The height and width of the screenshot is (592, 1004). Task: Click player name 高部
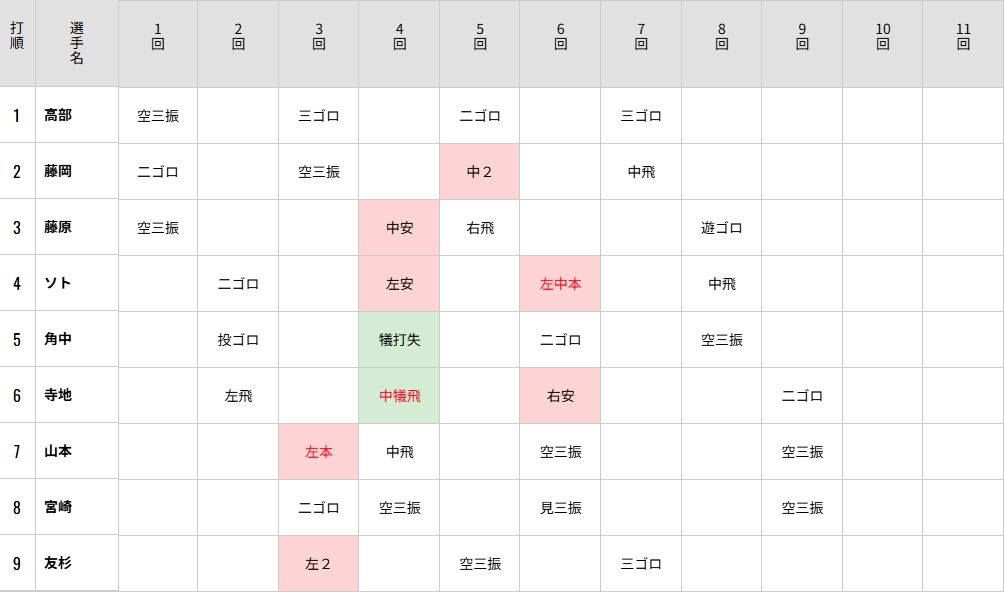58,115
